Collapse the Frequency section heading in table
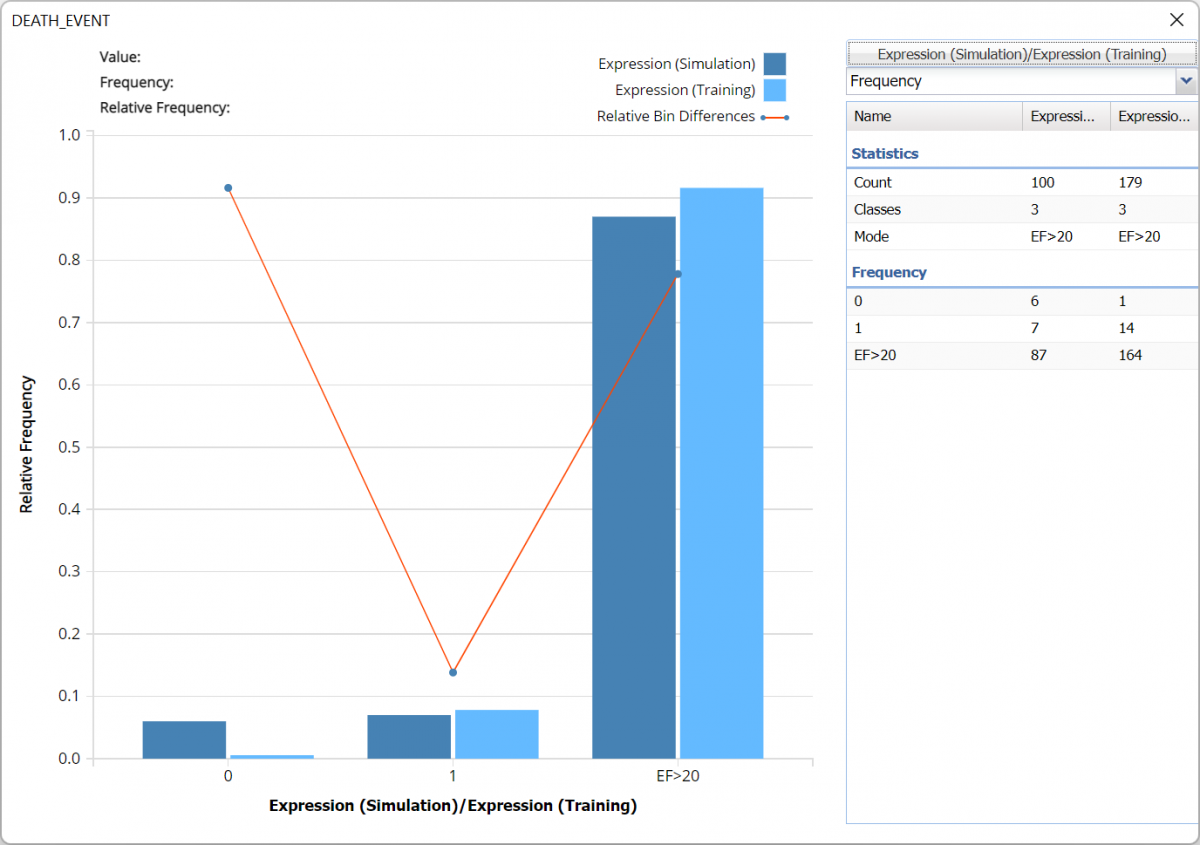The image size is (1200, 845). pyautogui.click(x=889, y=272)
